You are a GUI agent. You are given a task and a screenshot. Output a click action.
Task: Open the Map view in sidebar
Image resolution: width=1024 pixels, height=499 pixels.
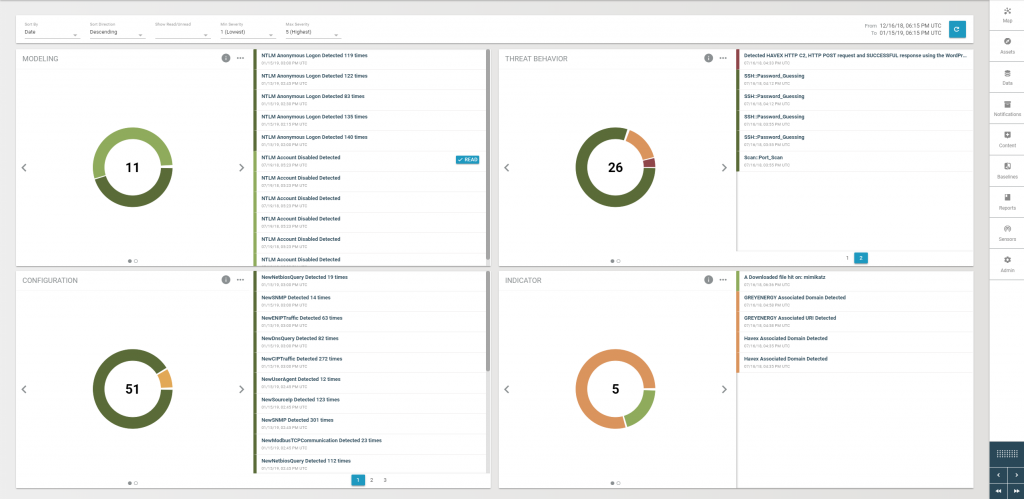[x=1006, y=15]
